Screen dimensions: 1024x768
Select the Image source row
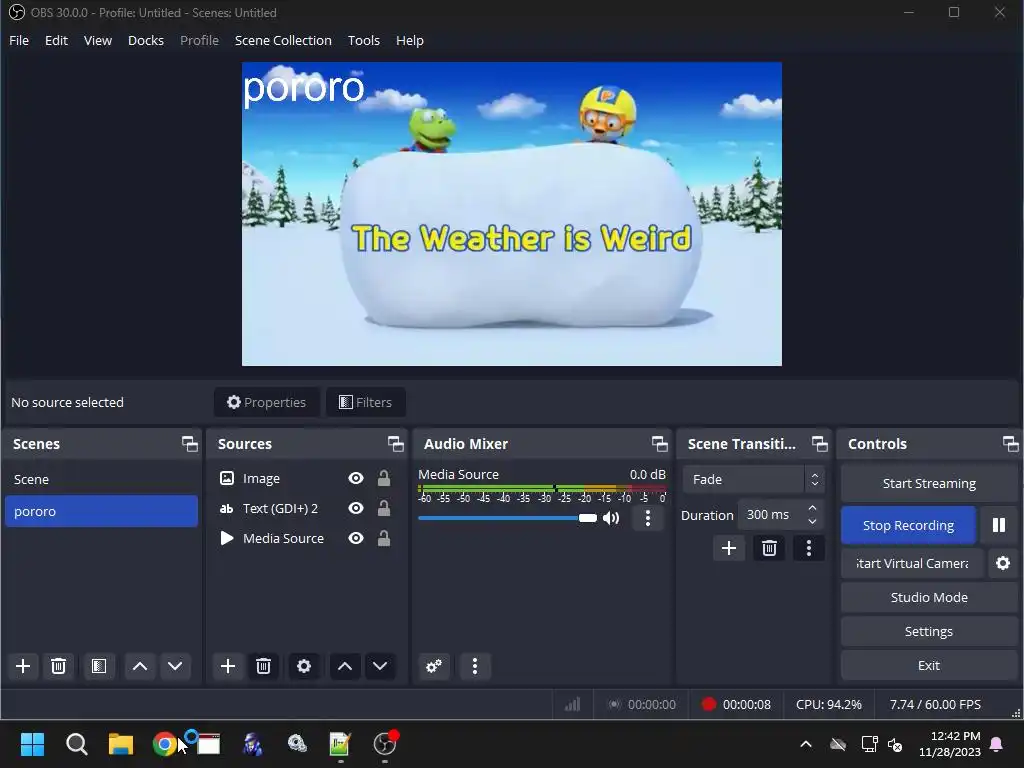306,479
